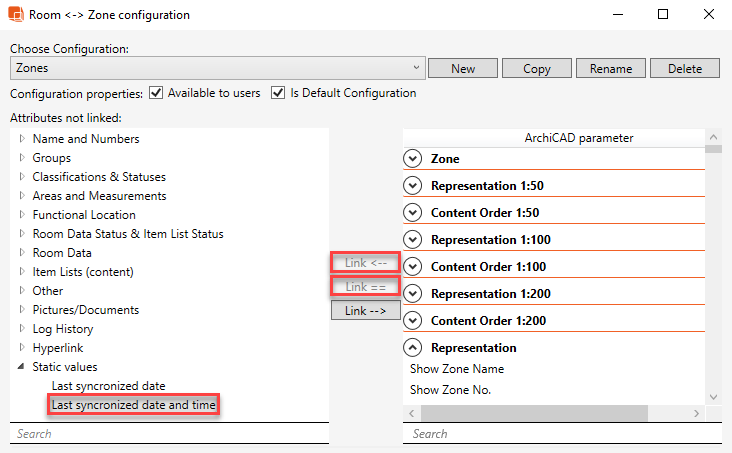Expand Content Order 1:50 chevron icon
732x453 pixels.
click(413, 212)
